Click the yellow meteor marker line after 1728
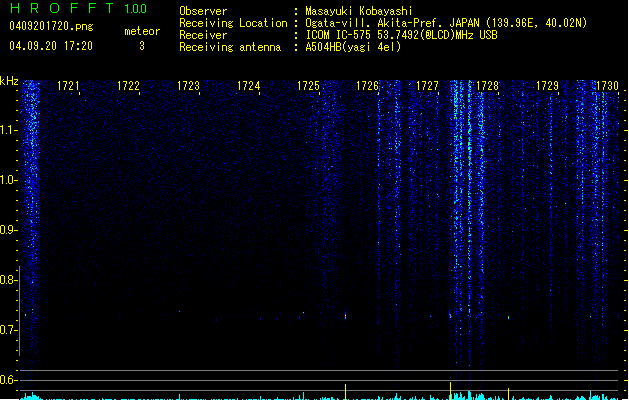The width and height of the screenshot is (629, 400). 508,394
